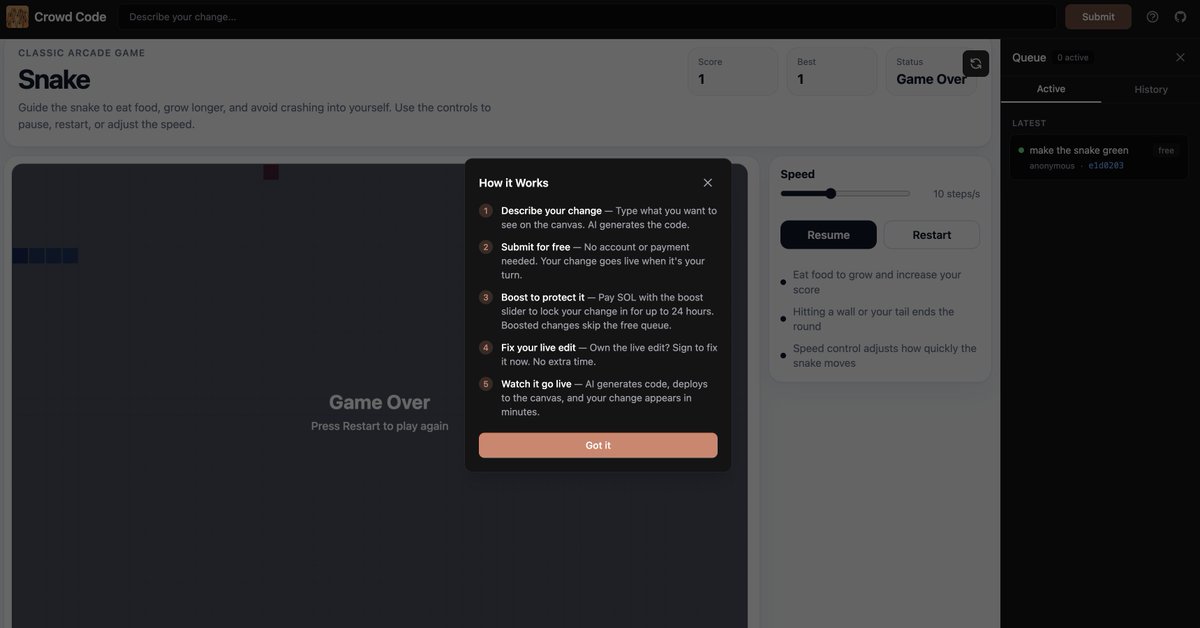
Task: Open the help question-mark icon
Action: coord(1152,17)
